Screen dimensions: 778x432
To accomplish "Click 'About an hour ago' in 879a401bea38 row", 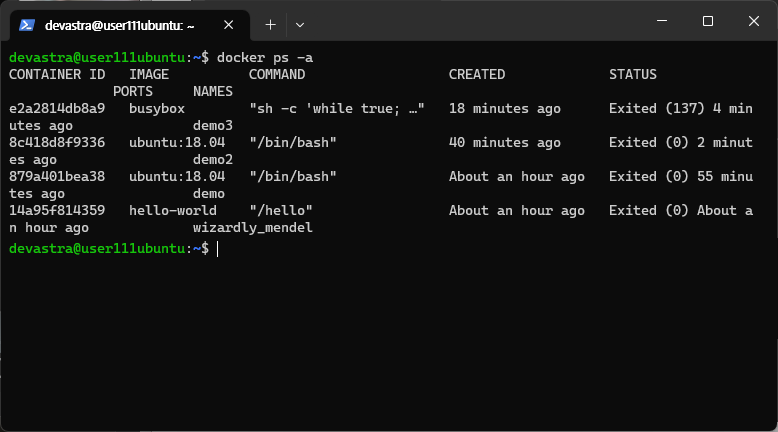I will coord(517,177).
